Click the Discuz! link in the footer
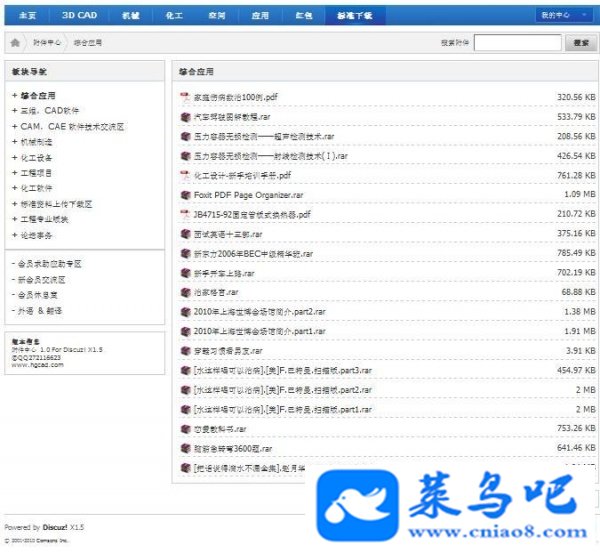 tap(55, 527)
